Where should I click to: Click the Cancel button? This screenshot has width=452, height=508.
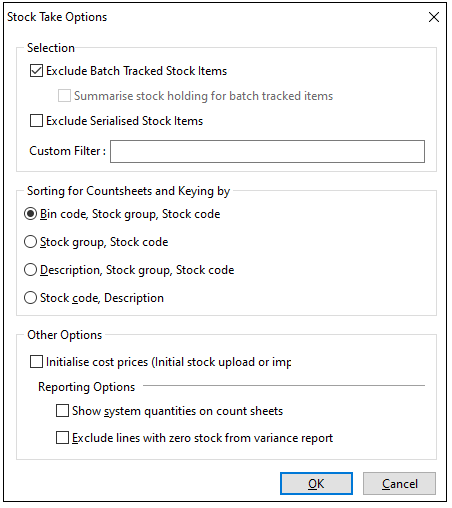click(399, 483)
